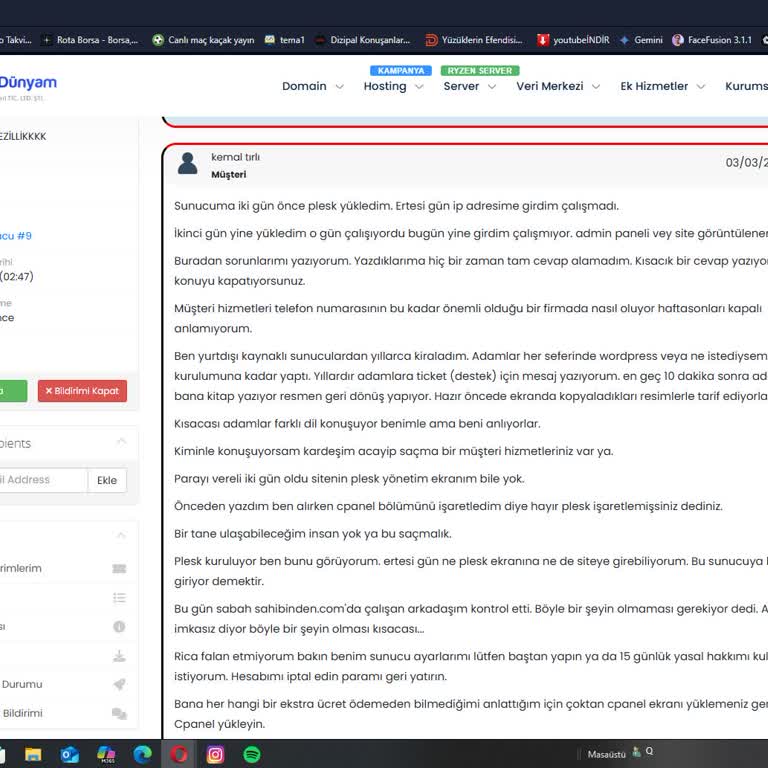Click the green button beside Bildirimi Kapat

tap(13, 391)
